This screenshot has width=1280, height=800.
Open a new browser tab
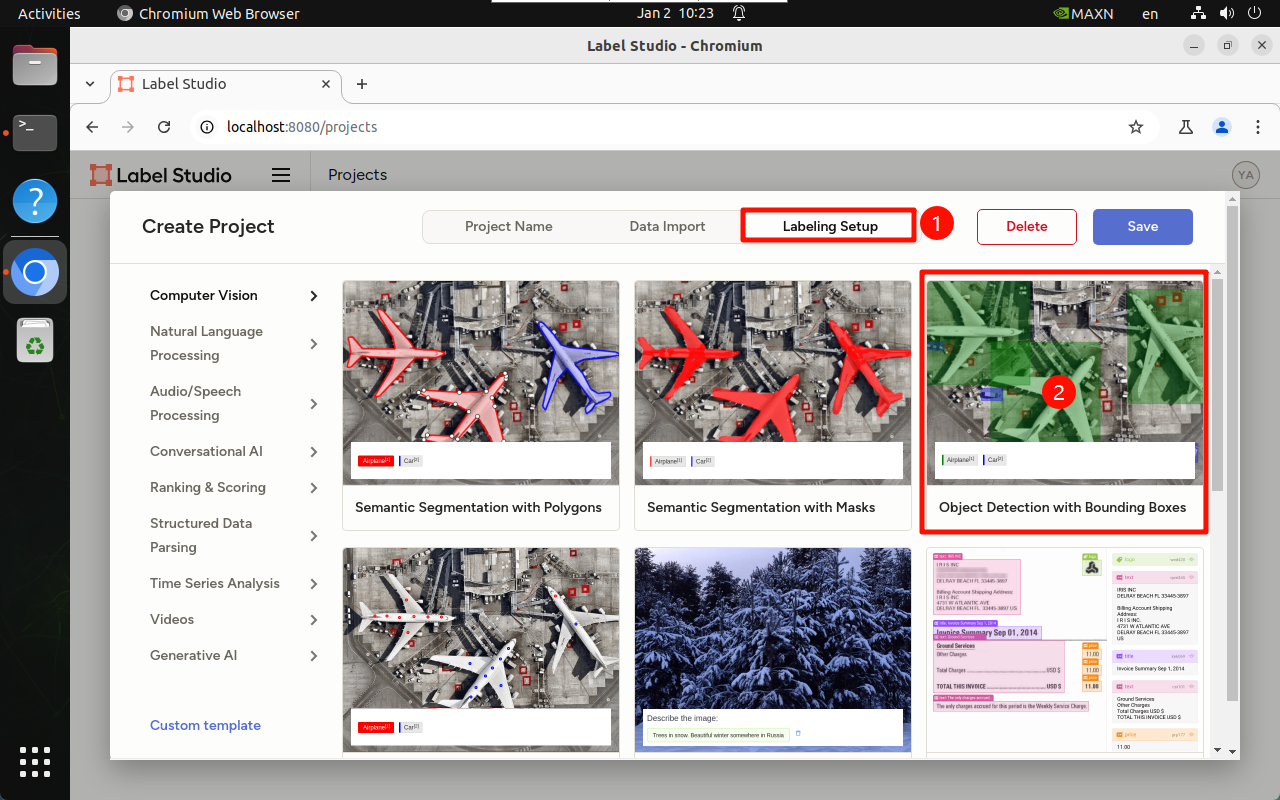(362, 84)
